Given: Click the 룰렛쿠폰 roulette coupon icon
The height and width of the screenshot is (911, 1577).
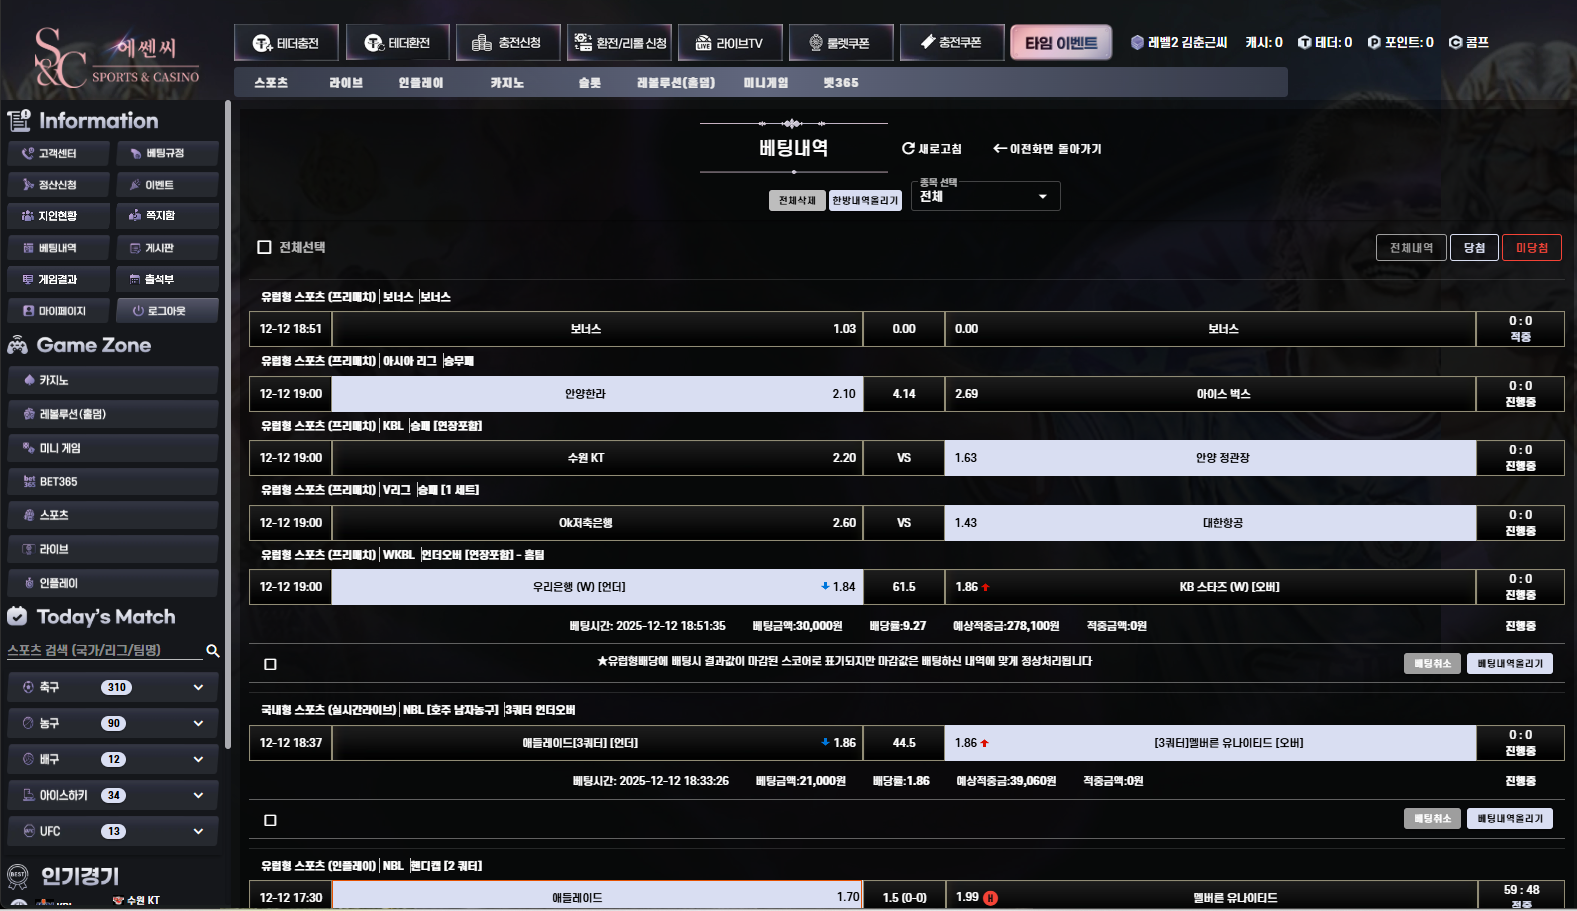Looking at the screenshot, I should click(x=816, y=43).
